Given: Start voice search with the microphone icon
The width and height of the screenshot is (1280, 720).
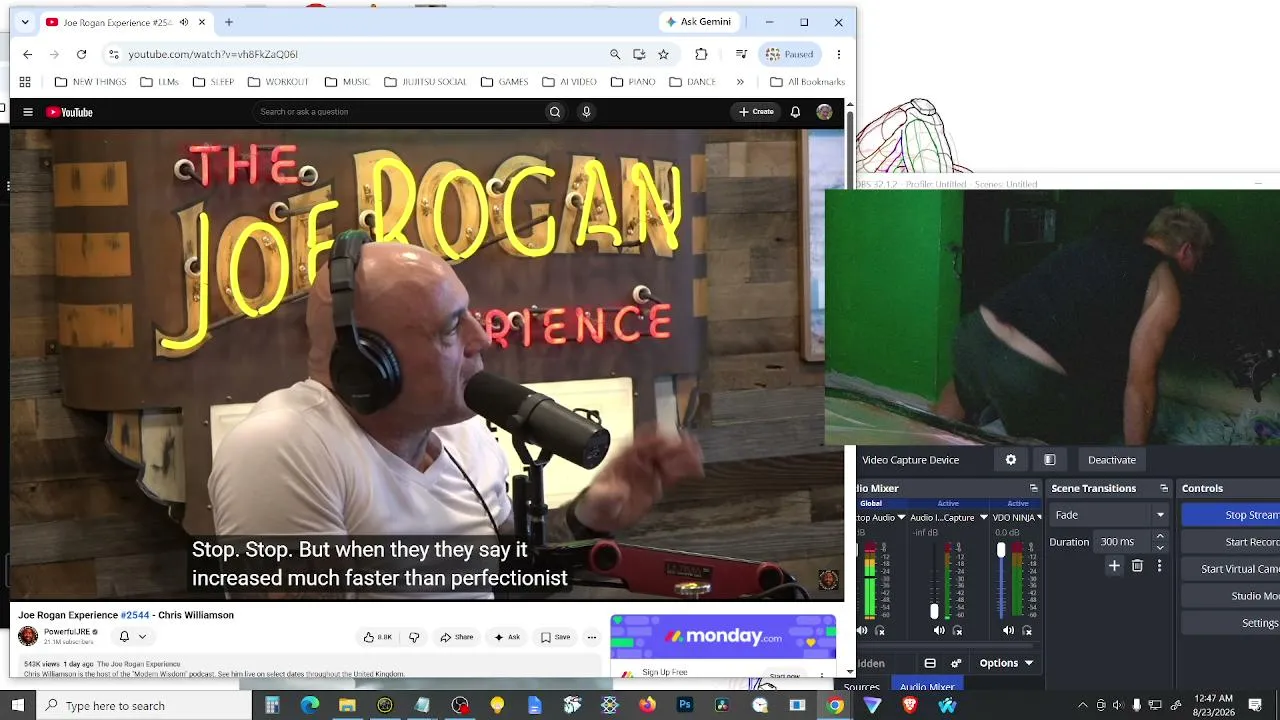Looking at the screenshot, I should point(587,112).
